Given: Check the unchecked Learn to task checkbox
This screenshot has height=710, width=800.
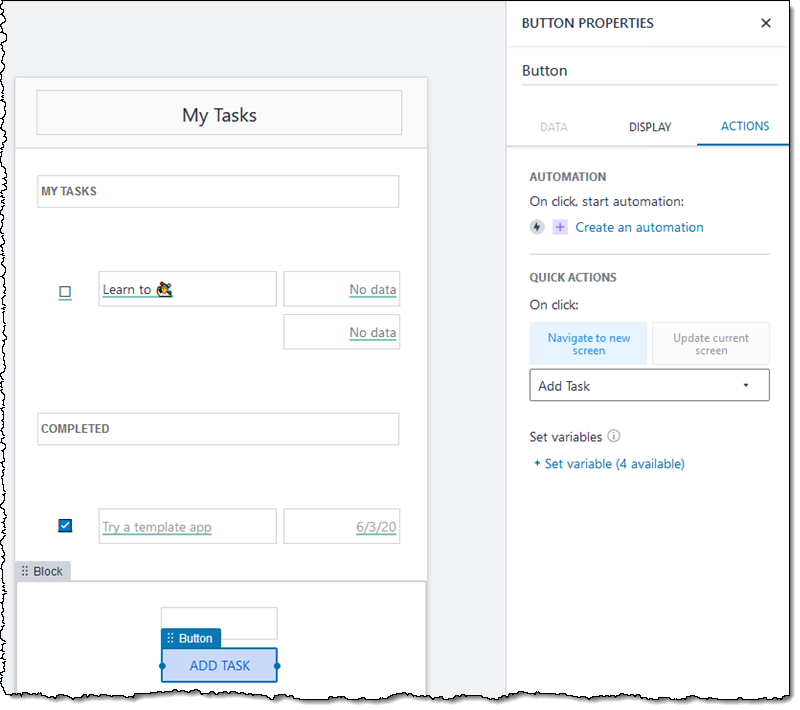Looking at the screenshot, I should [x=65, y=292].
